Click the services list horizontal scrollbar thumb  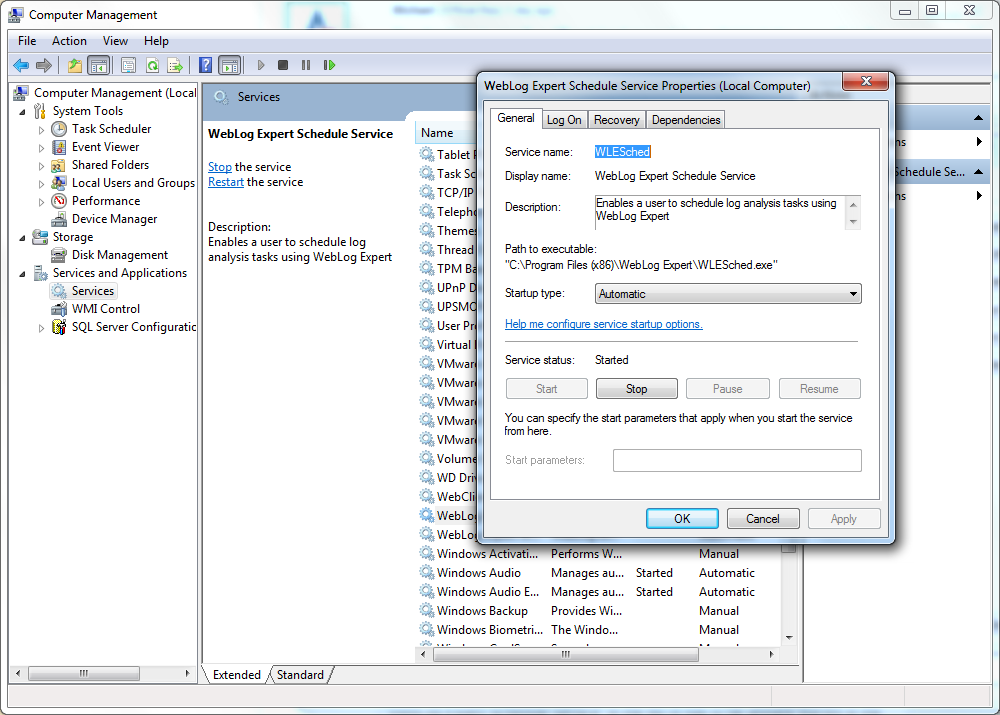tap(566, 654)
